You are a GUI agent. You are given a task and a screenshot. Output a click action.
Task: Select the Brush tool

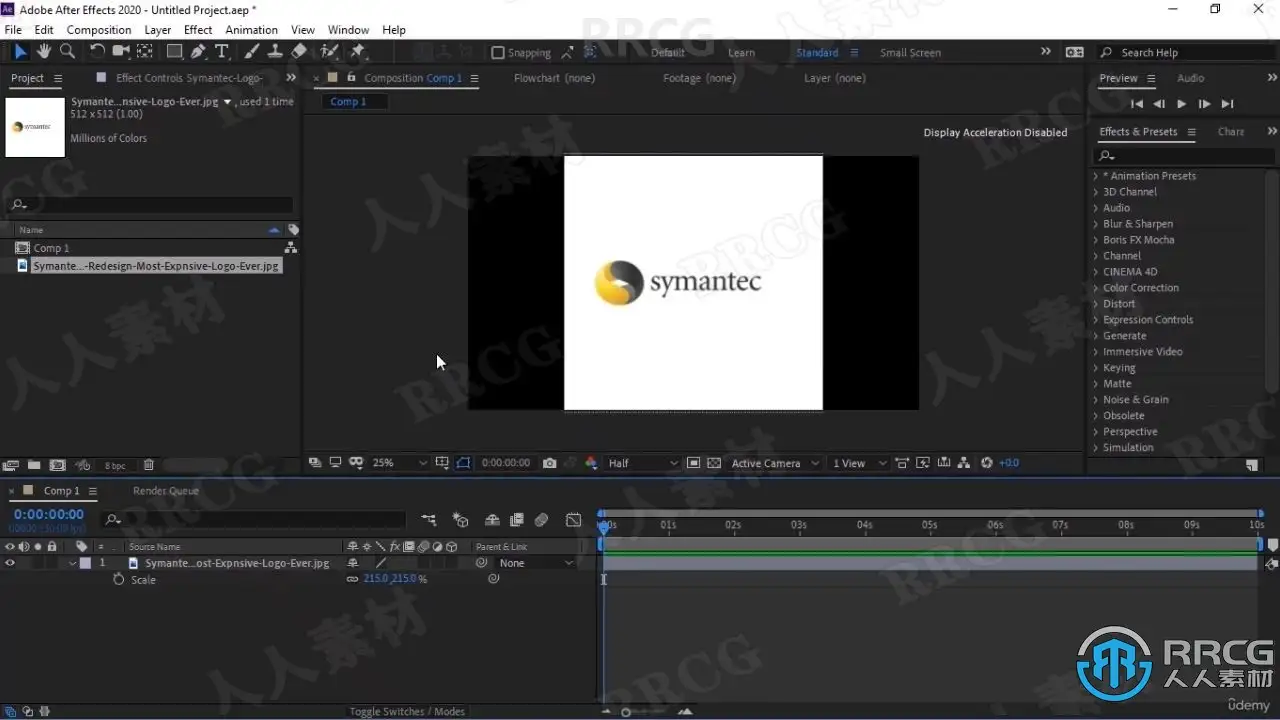point(251,52)
